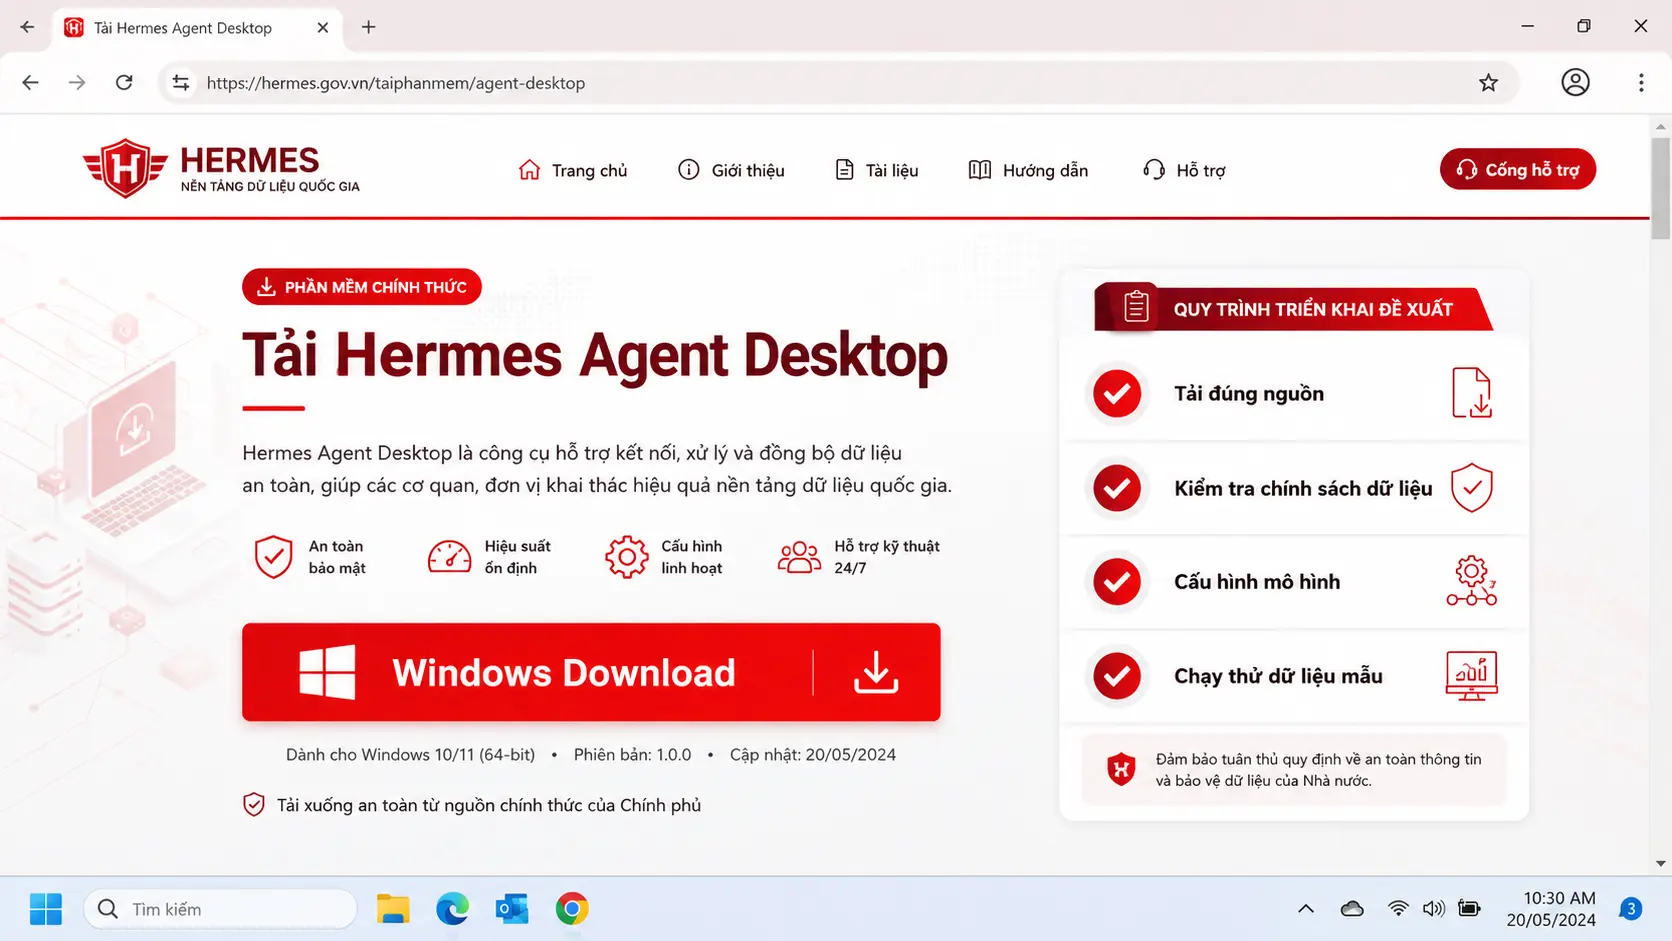This screenshot has height=941, width=1672.
Task: Click the browser address bar URL
Action: 396,83
